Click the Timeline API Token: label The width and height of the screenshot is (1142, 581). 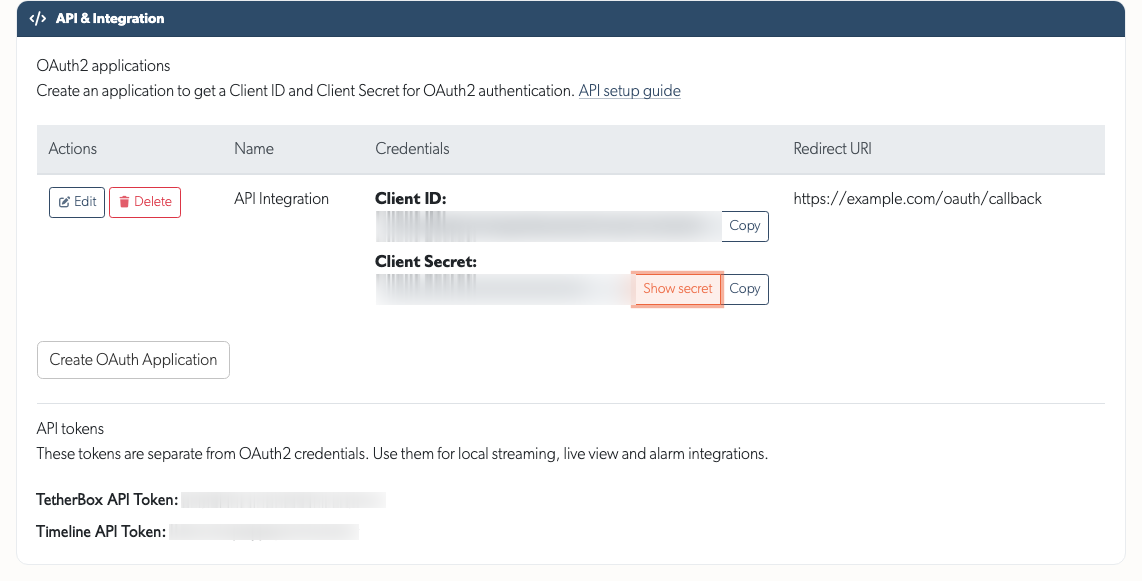pyautogui.click(x=101, y=531)
